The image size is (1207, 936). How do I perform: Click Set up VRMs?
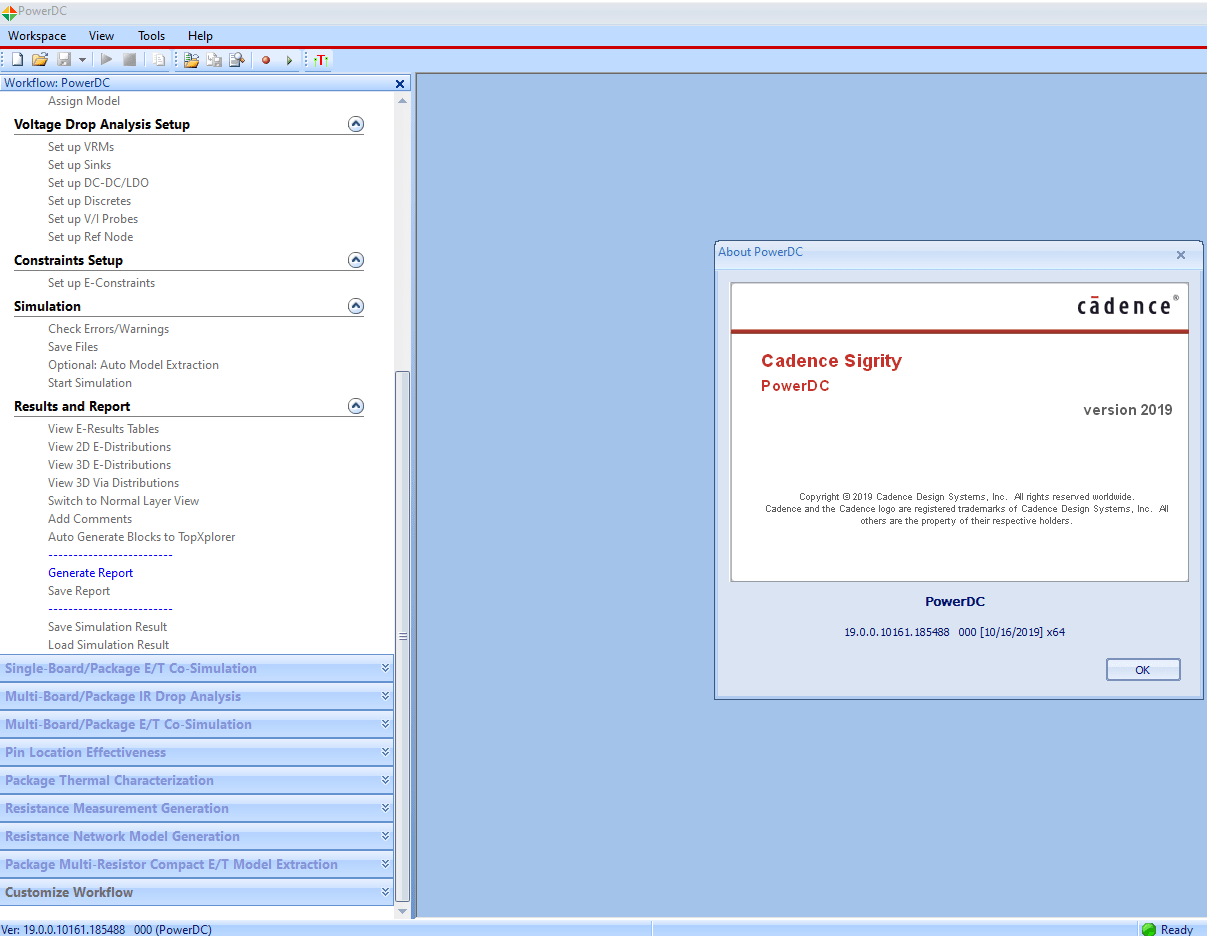(81, 147)
